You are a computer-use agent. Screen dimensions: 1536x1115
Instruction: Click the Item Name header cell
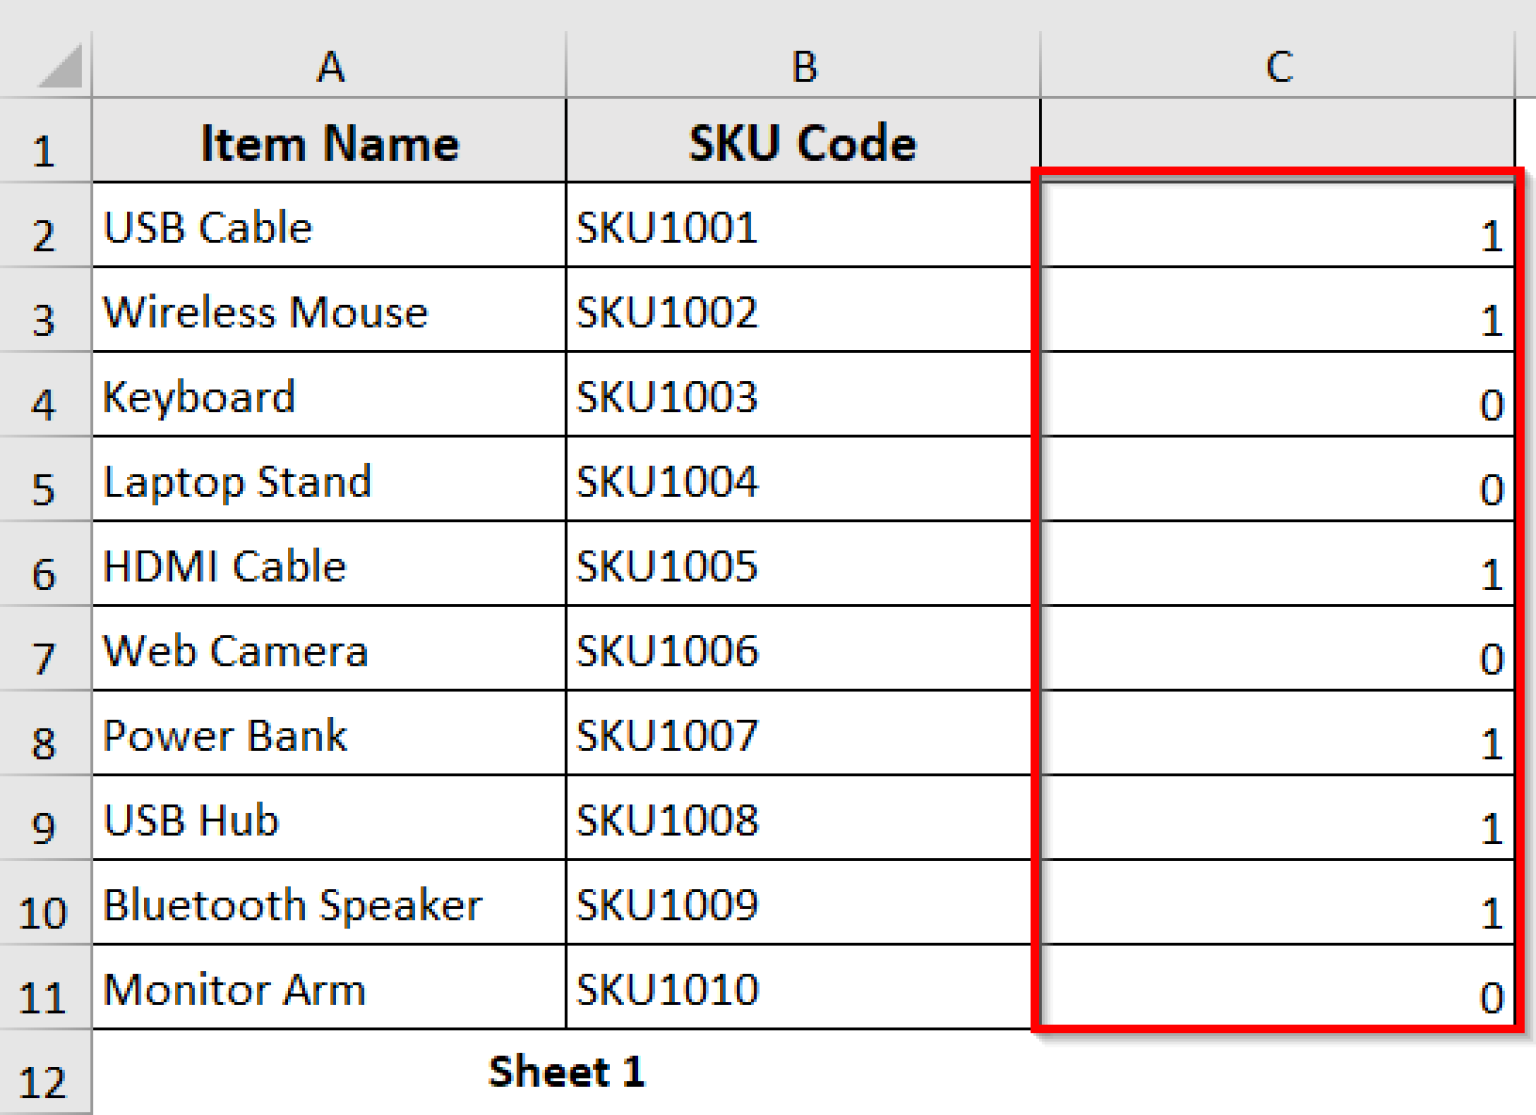point(328,143)
